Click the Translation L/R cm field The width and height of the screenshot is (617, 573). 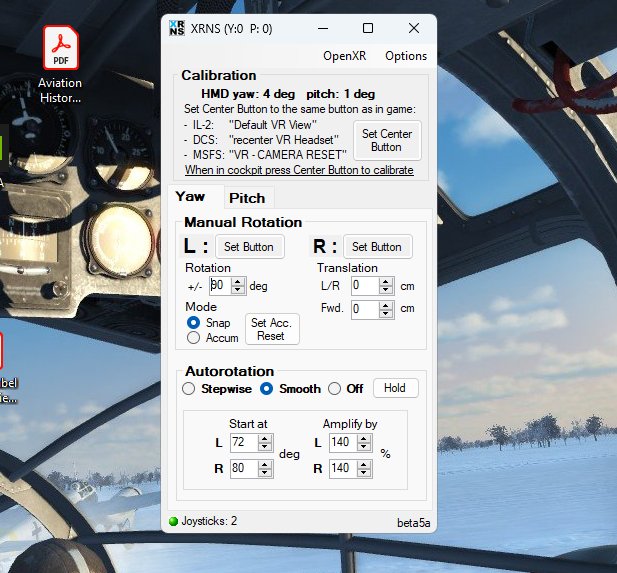[x=365, y=285]
